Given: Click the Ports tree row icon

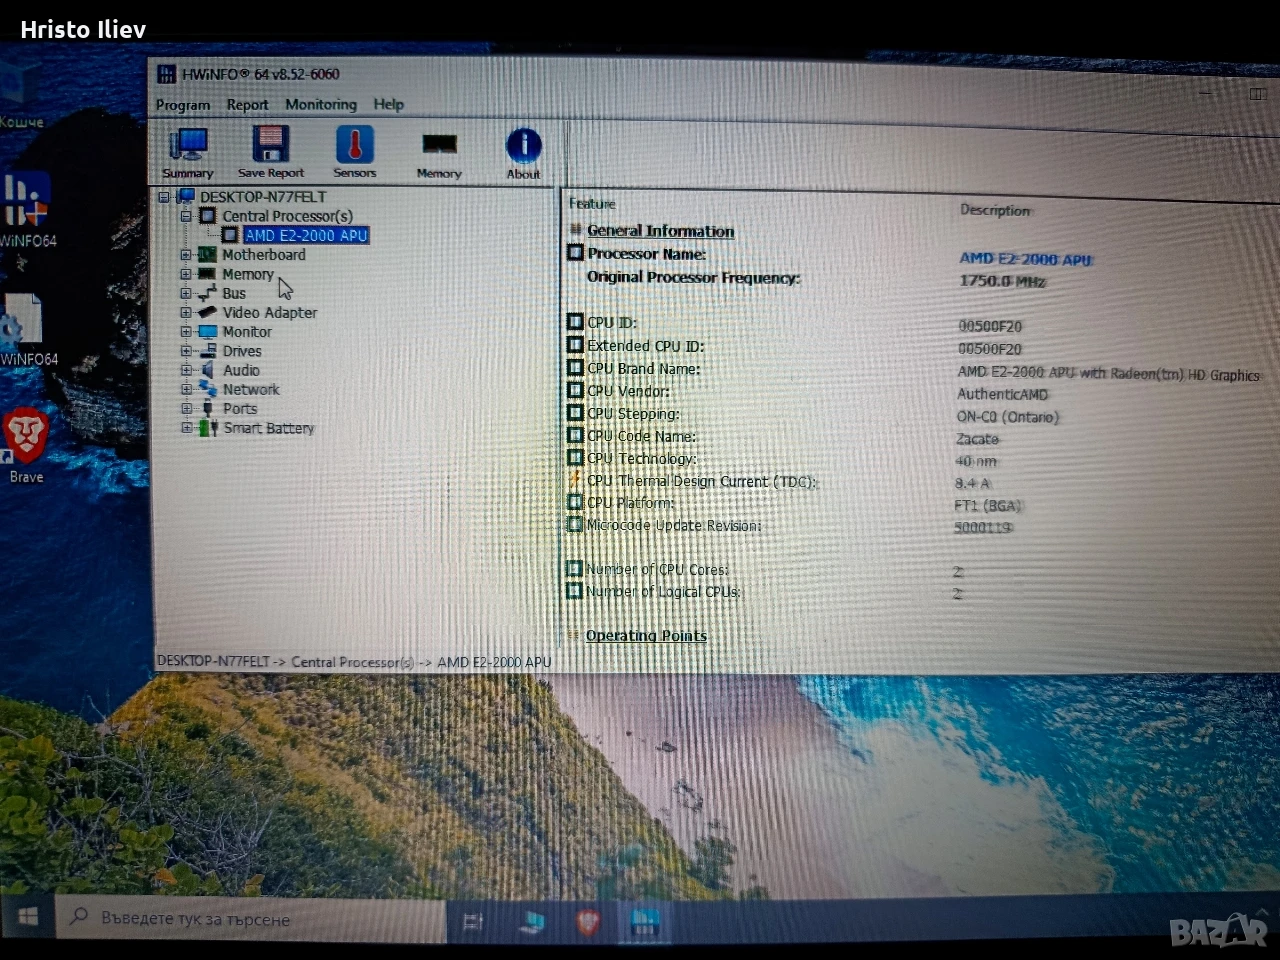Looking at the screenshot, I should point(208,409).
